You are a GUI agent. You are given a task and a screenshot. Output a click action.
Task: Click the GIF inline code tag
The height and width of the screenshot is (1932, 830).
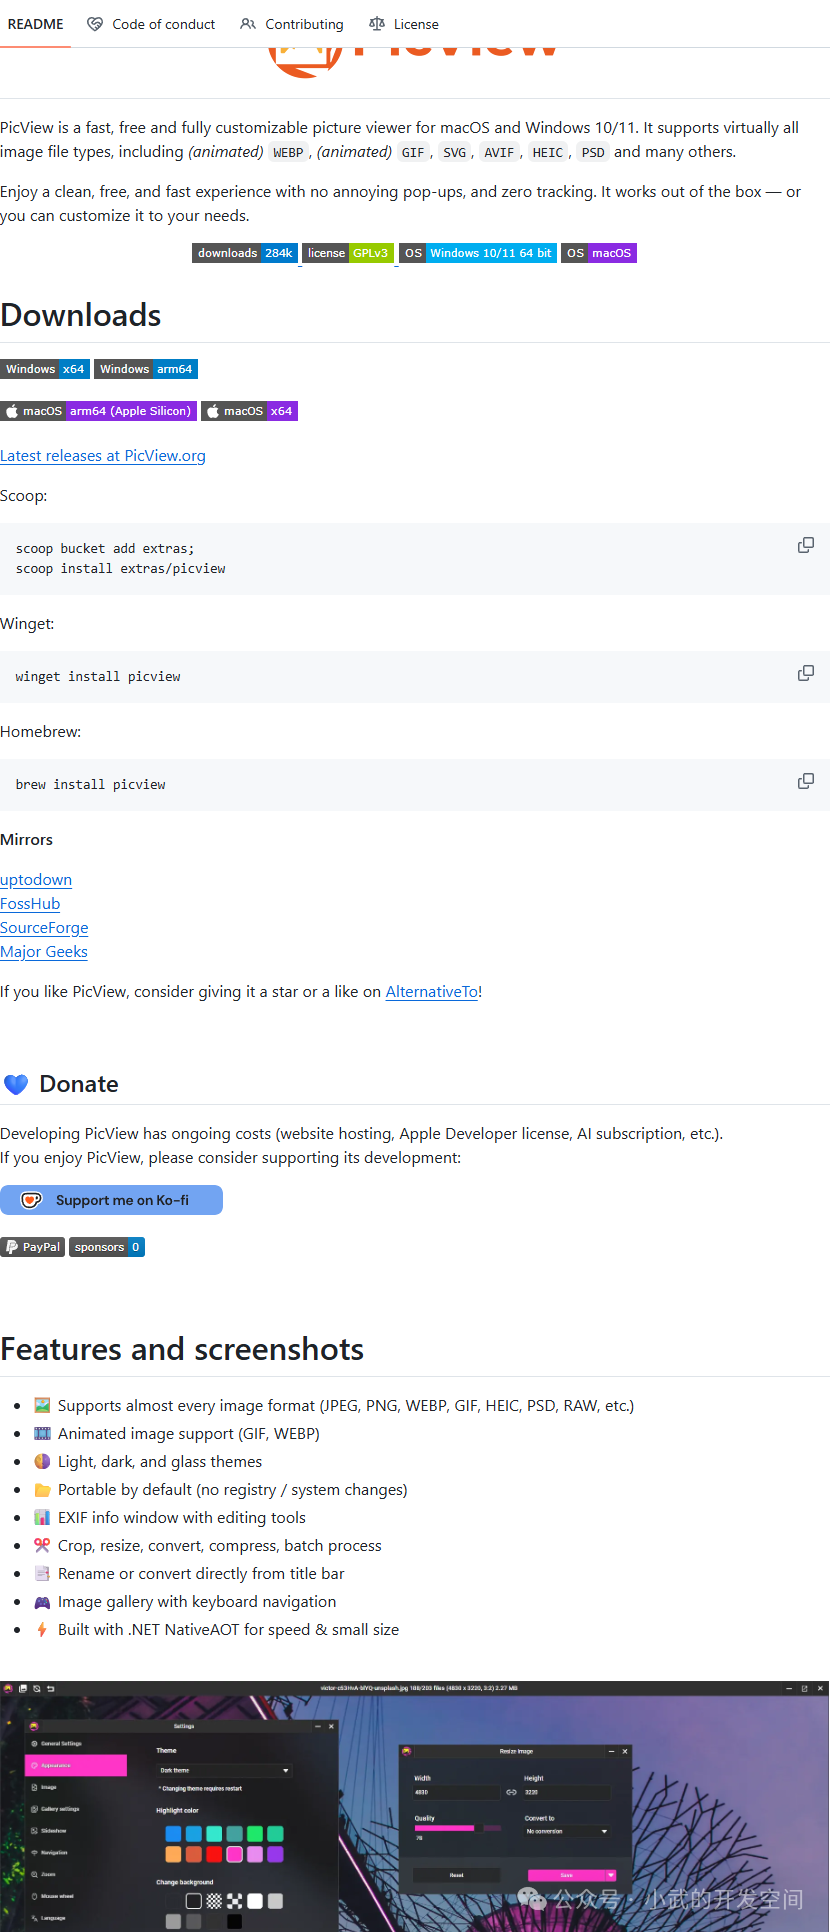[413, 152]
